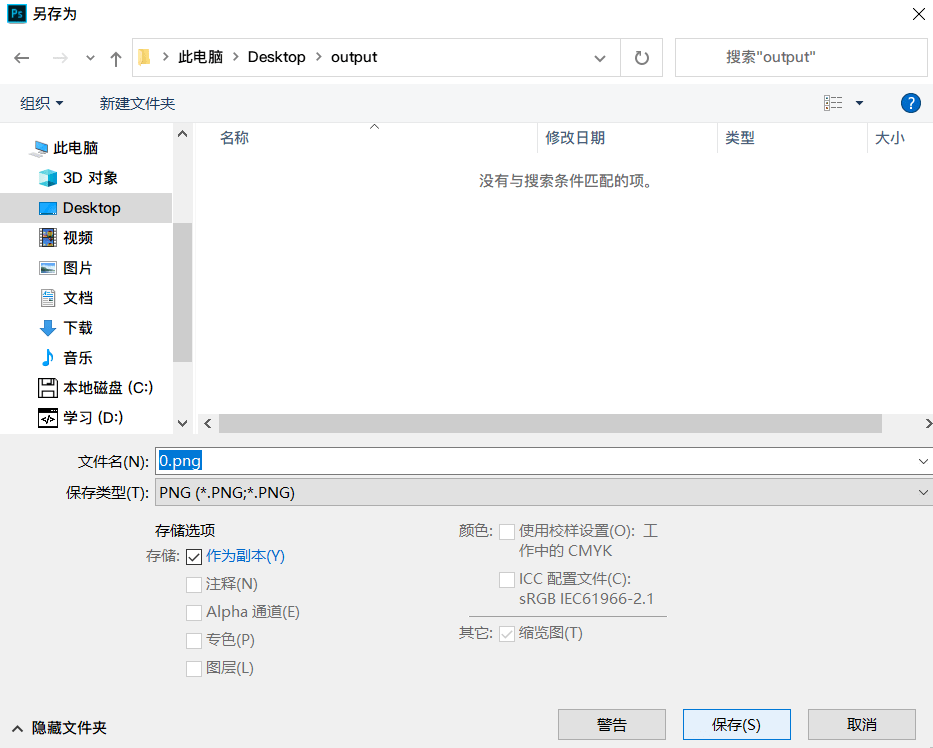933x748 pixels.
Task: Select 3D 对象 in sidebar
Action: 90,178
